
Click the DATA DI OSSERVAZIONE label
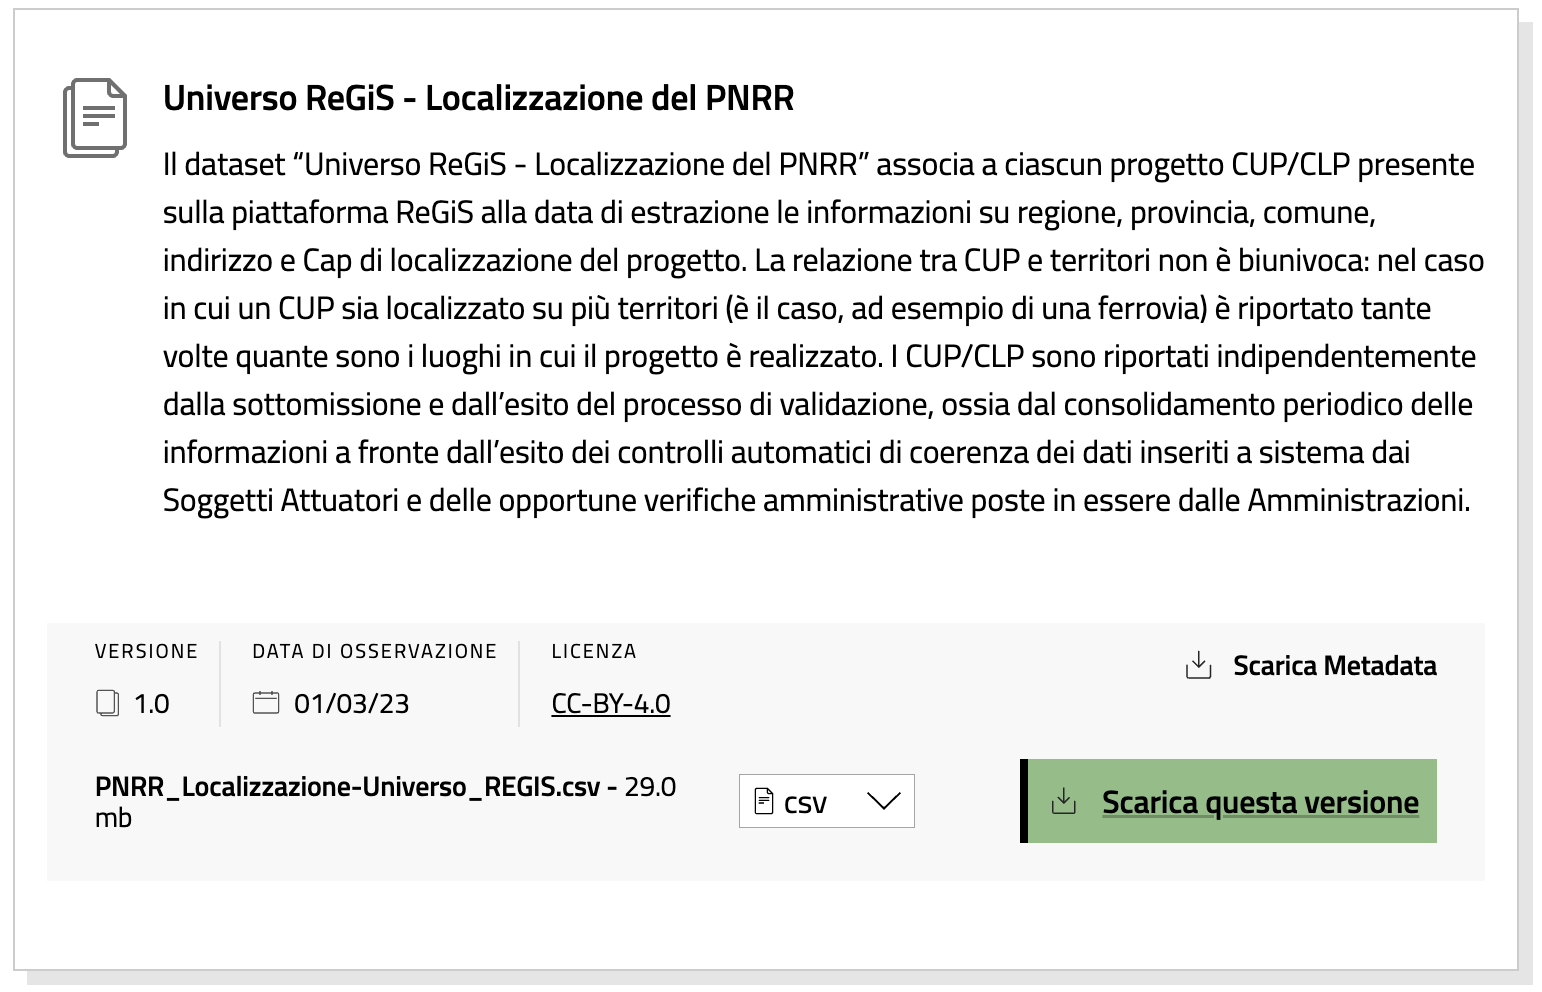click(x=374, y=651)
